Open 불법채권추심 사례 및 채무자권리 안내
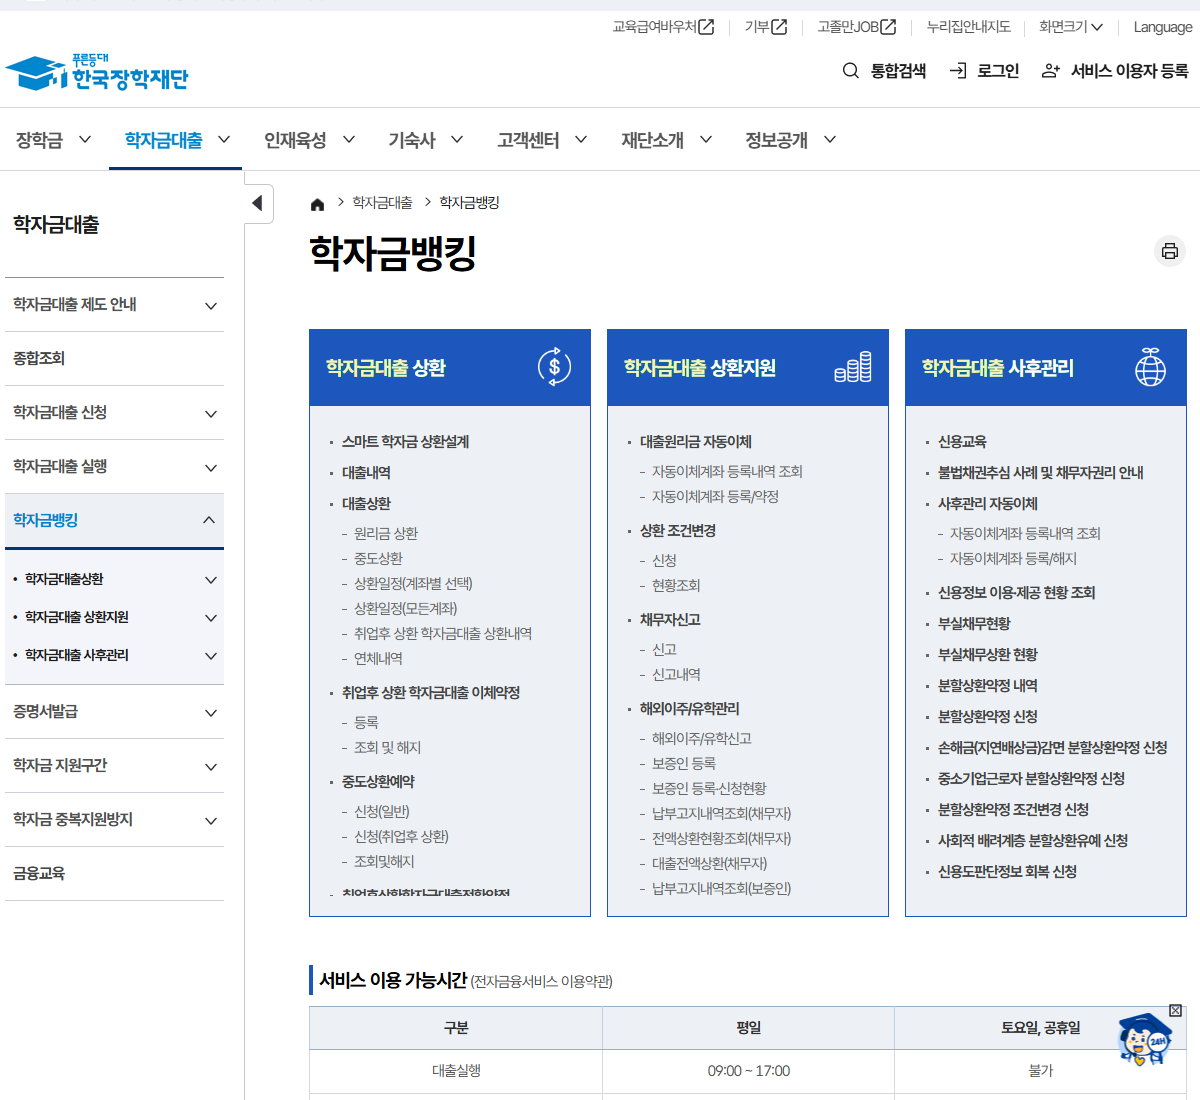The height and width of the screenshot is (1100, 1200). (x=1041, y=473)
